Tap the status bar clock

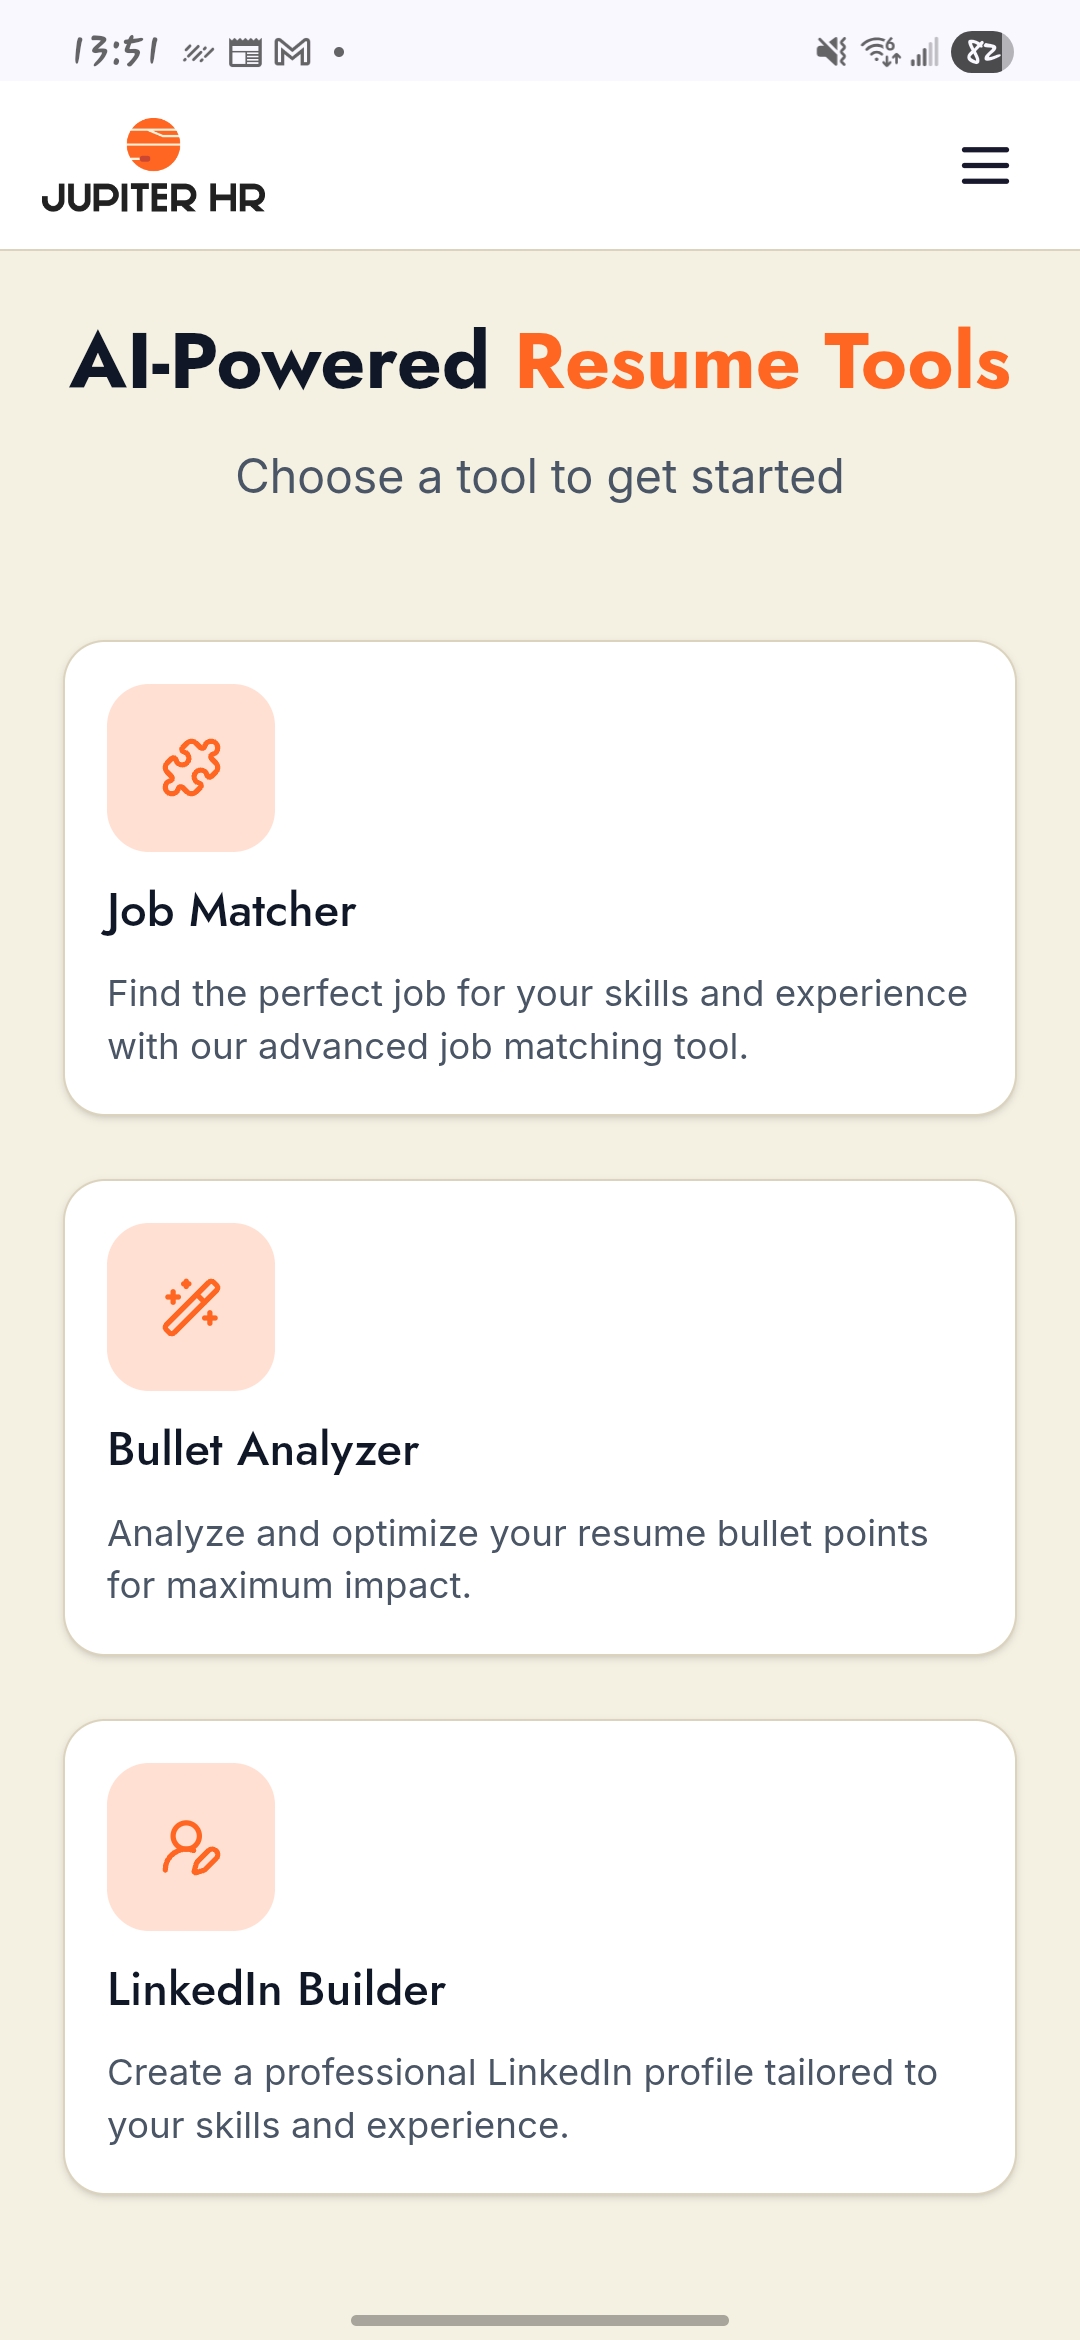115,51
